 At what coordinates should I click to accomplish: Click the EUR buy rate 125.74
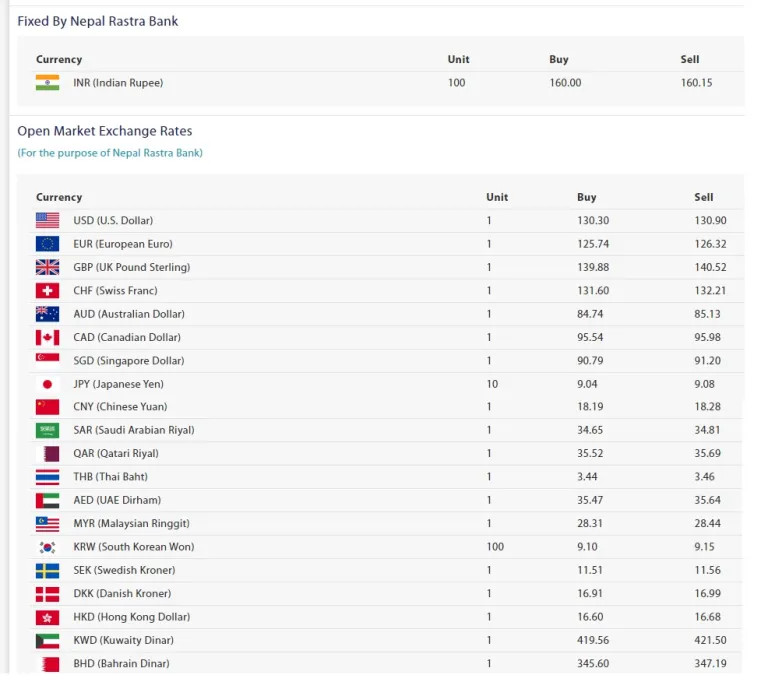(x=593, y=244)
